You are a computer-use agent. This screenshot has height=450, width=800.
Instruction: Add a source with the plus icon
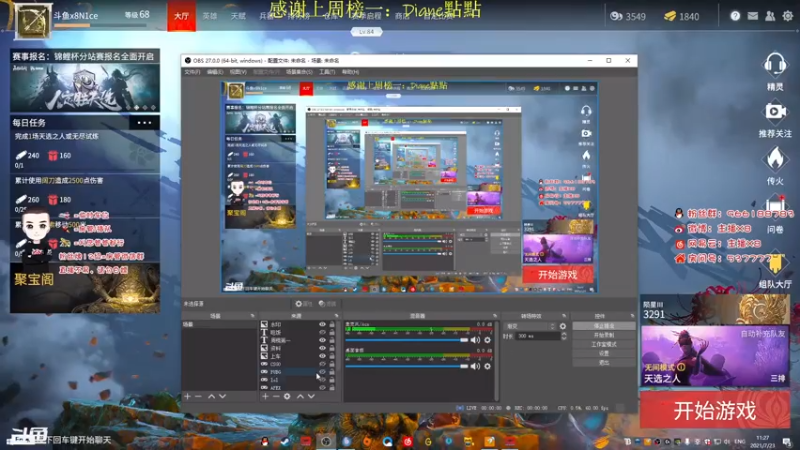[x=265, y=396]
